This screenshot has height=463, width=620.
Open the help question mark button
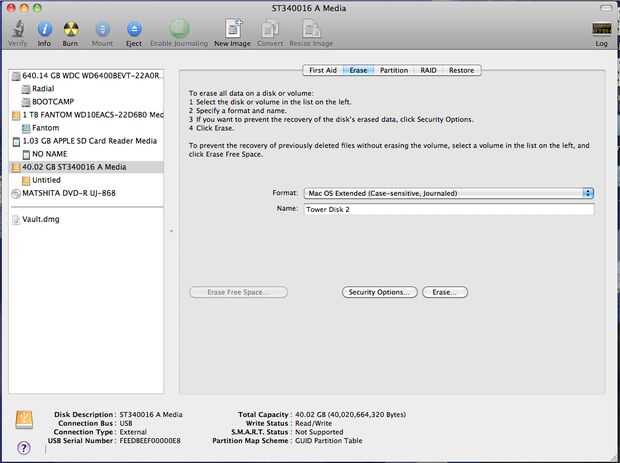coord(24,448)
